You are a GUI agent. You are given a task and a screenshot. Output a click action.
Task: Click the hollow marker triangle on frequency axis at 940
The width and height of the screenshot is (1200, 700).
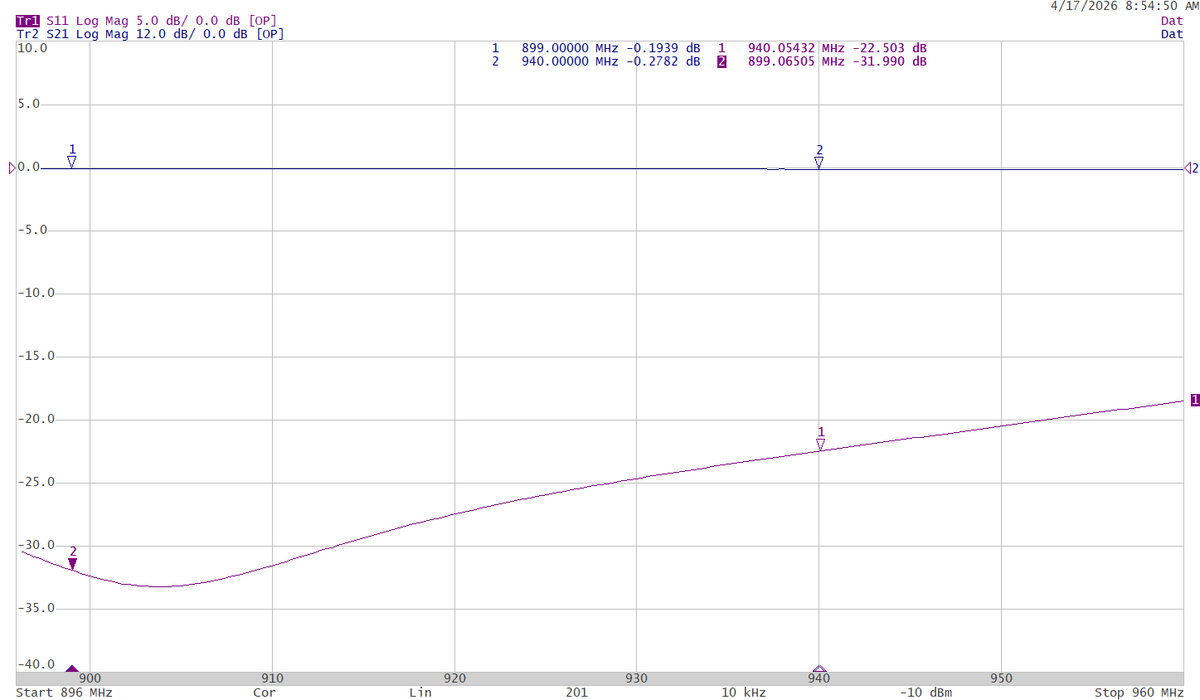click(x=819, y=669)
